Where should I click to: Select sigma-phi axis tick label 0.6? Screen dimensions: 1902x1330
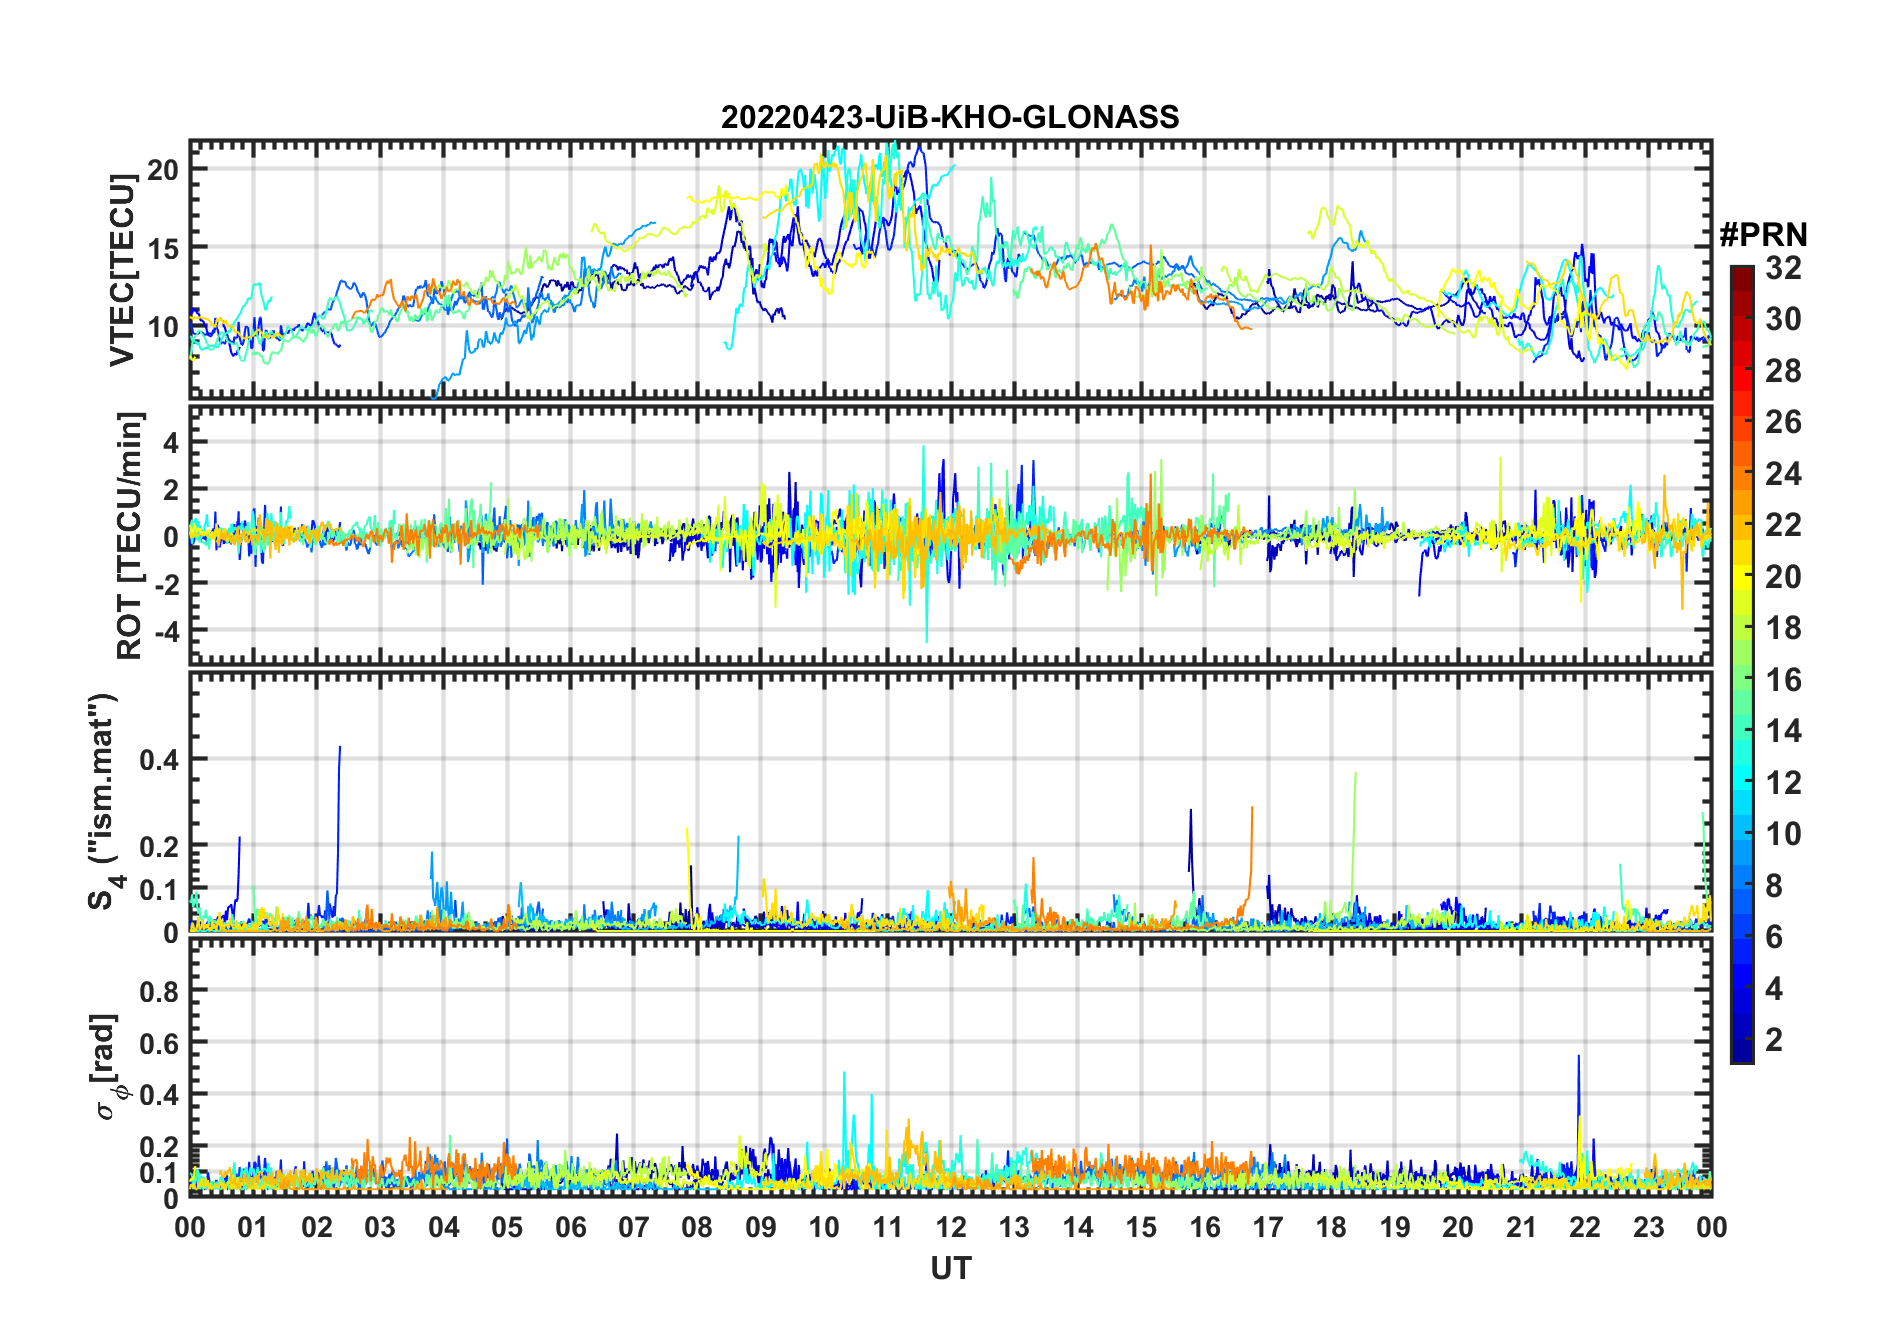[x=158, y=1043]
